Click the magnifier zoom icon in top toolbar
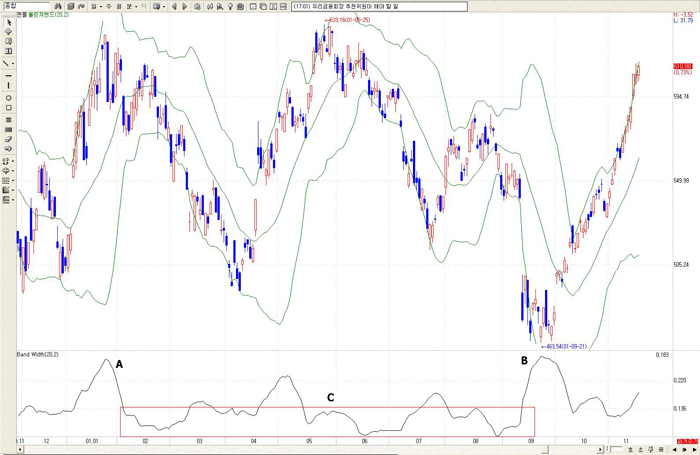 tap(220, 7)
